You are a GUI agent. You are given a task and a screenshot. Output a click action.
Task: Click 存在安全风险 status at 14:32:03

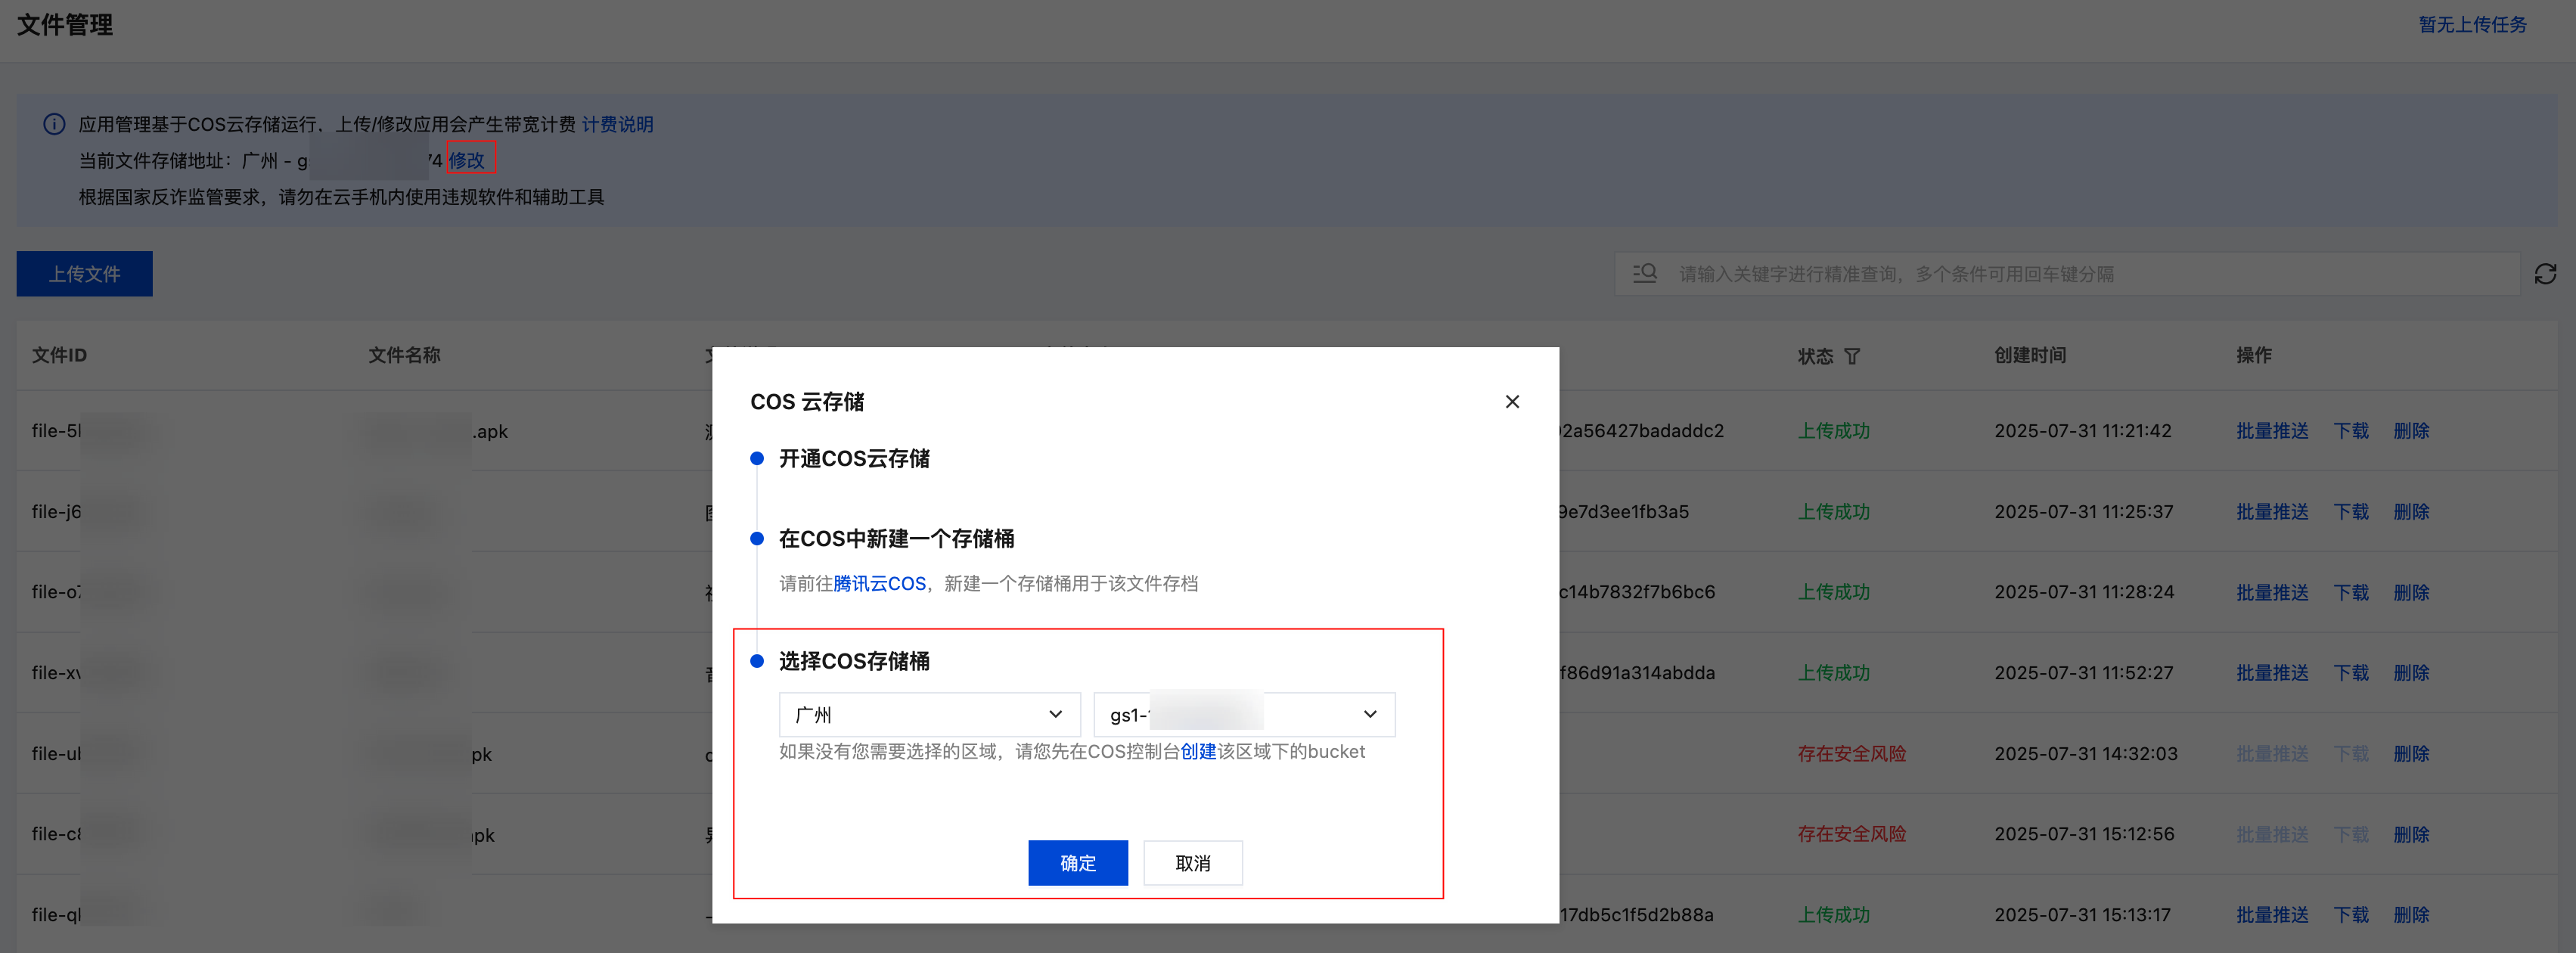point(1851,753)
